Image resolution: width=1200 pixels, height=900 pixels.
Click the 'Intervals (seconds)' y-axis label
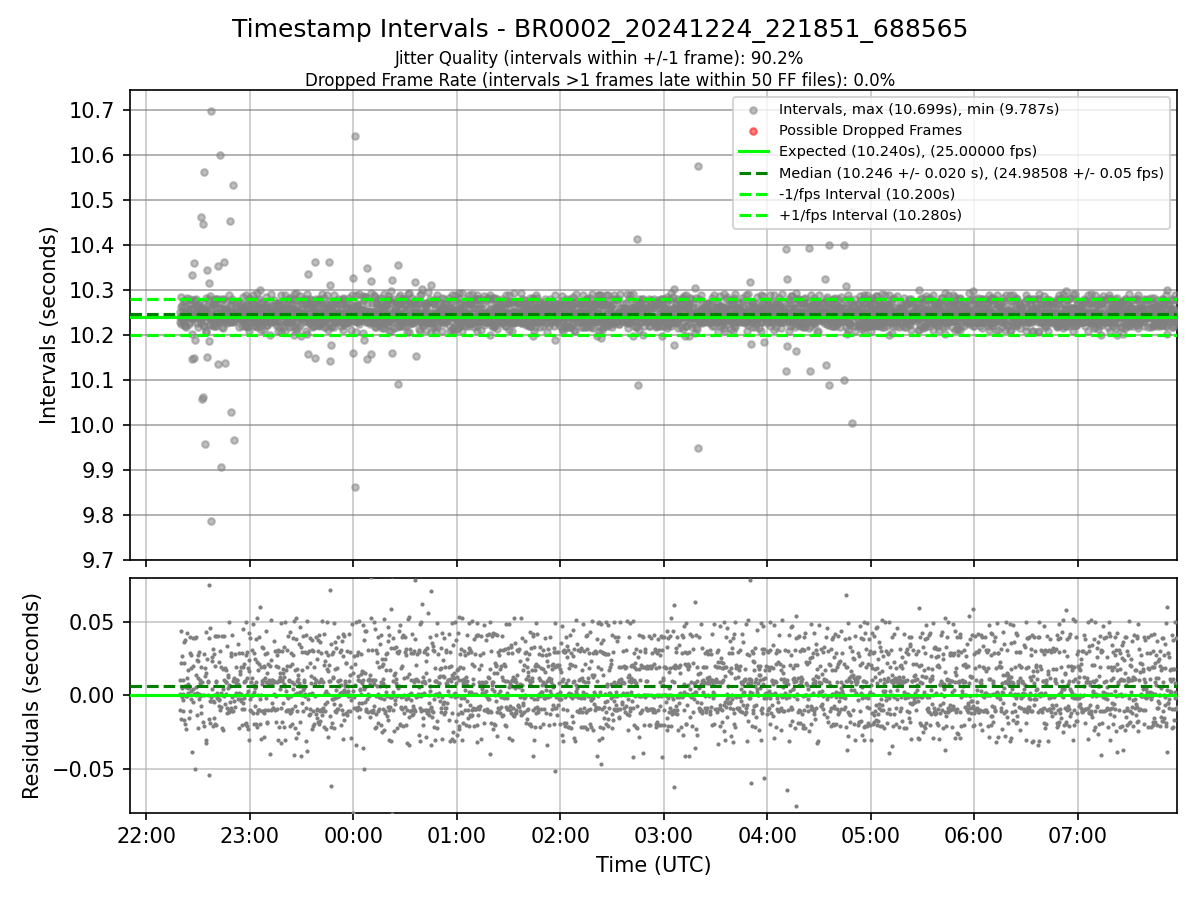coord(49,325)
